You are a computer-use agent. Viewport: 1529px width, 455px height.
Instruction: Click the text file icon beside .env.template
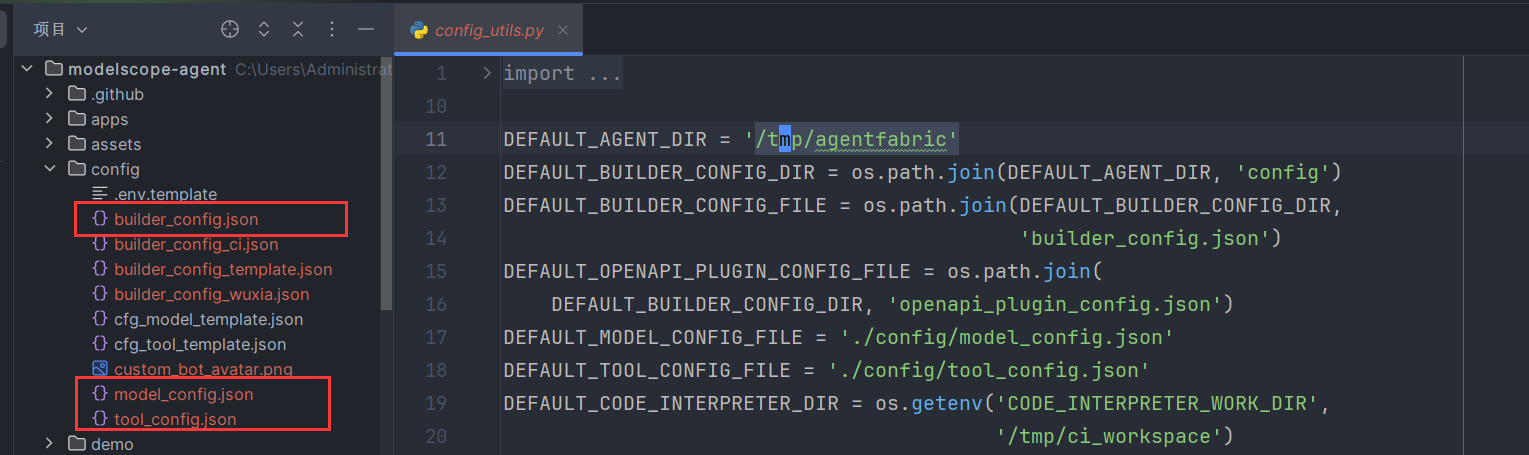(x=99, y=194)
